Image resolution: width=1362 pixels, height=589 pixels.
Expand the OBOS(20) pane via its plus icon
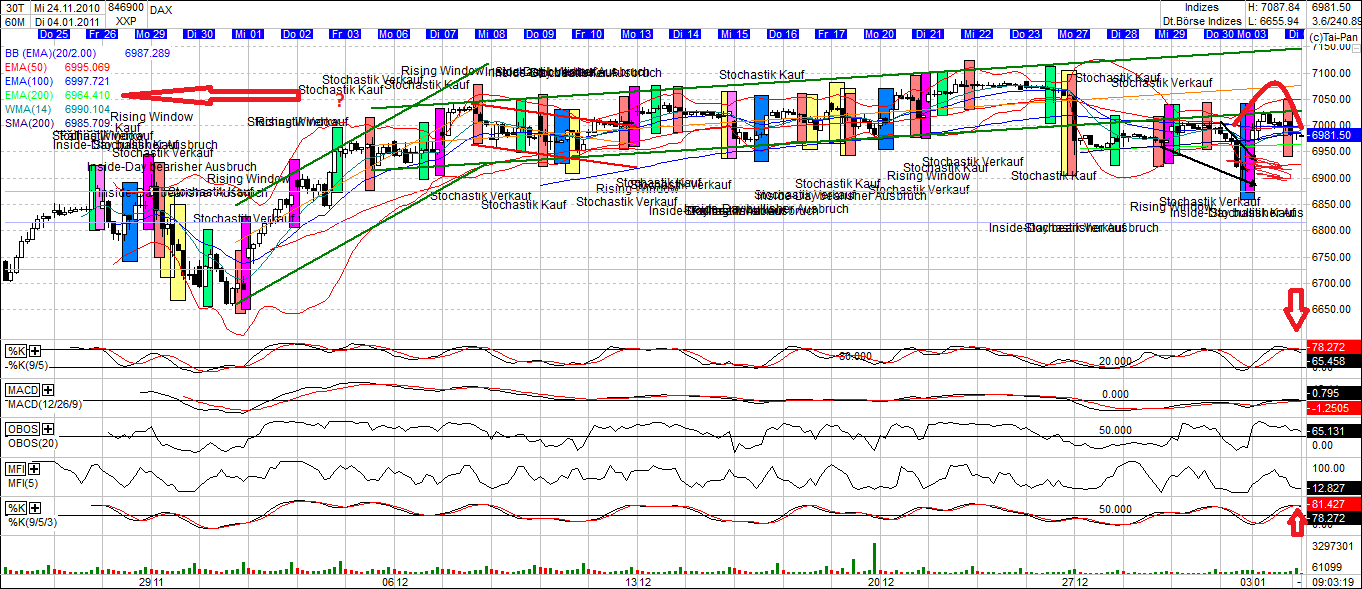[x=48, y=429]
